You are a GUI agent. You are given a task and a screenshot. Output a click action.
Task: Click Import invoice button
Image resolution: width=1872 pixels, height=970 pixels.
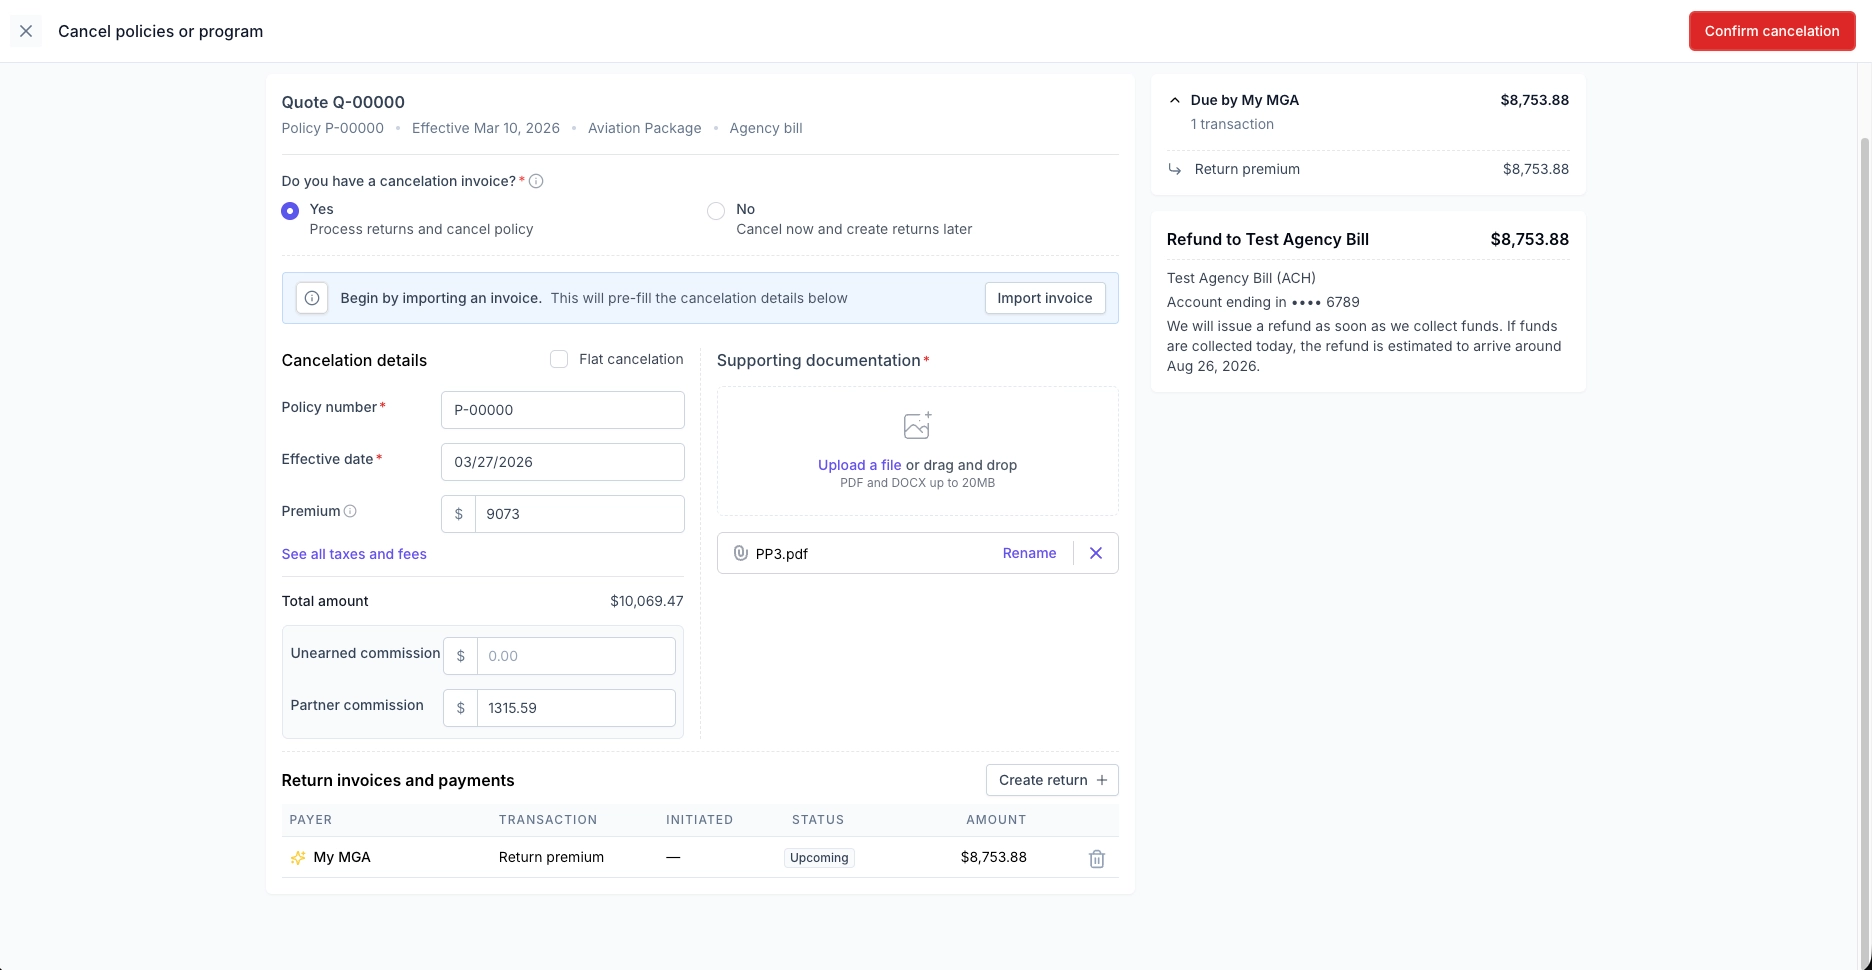[x=1045, y=298]
